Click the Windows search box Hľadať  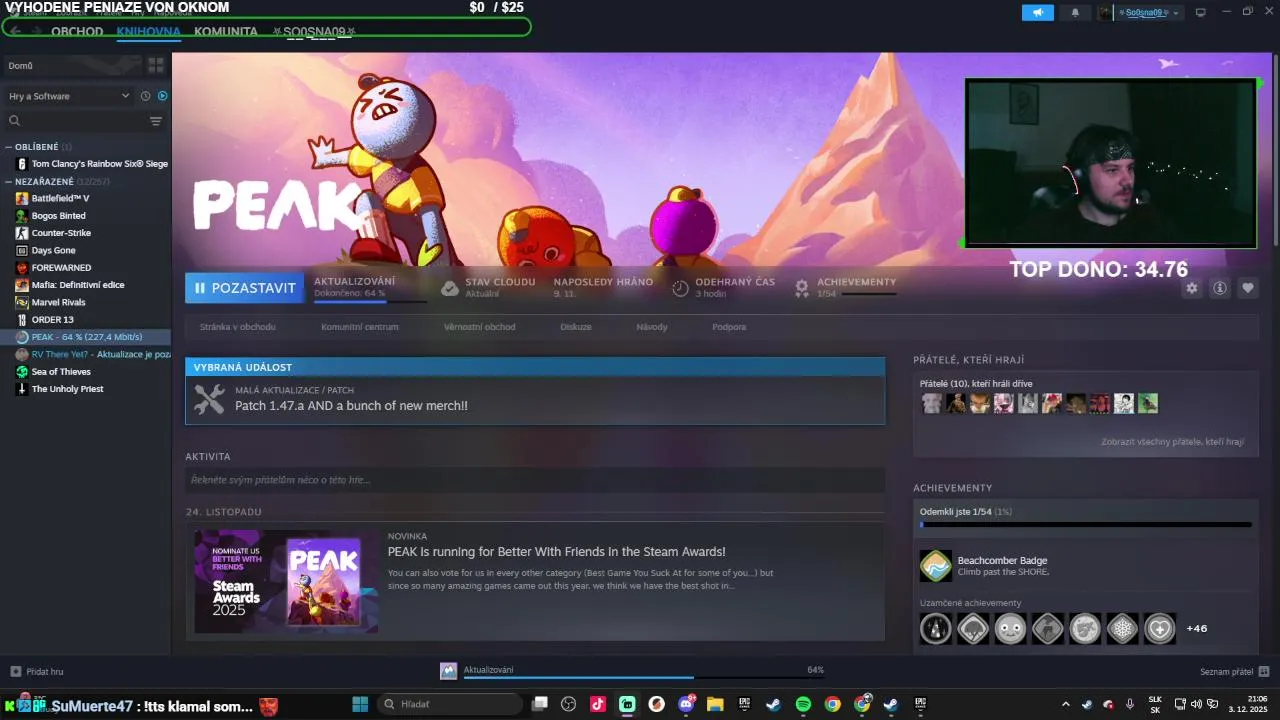pos(450,704)
